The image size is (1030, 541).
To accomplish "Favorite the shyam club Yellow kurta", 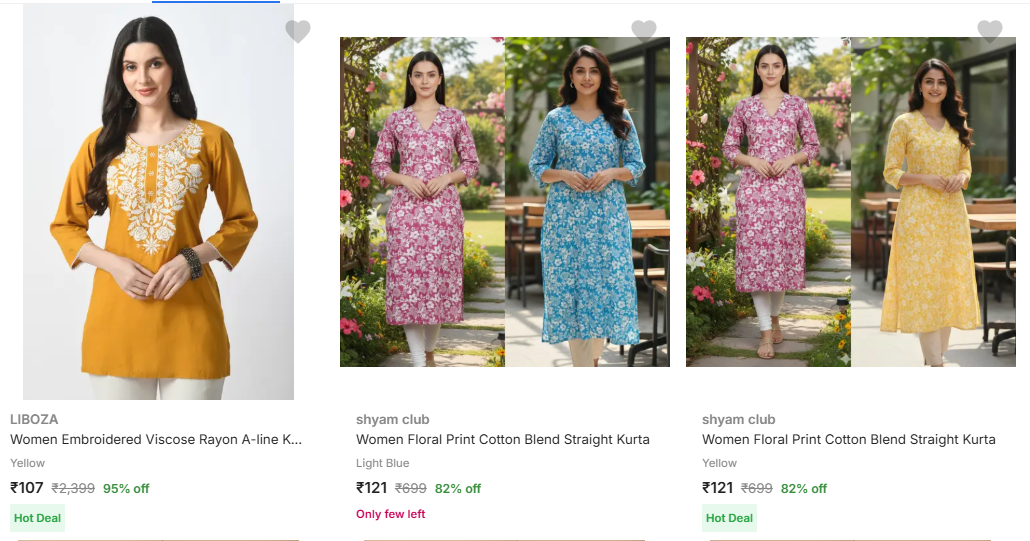I will 990,31.
